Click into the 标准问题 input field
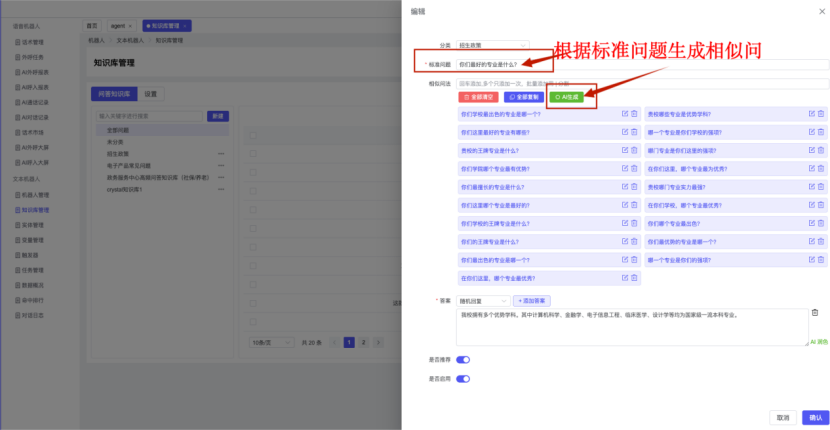This screenshot has height=430, width=830. pyautogui.click(x=640, y=65)
